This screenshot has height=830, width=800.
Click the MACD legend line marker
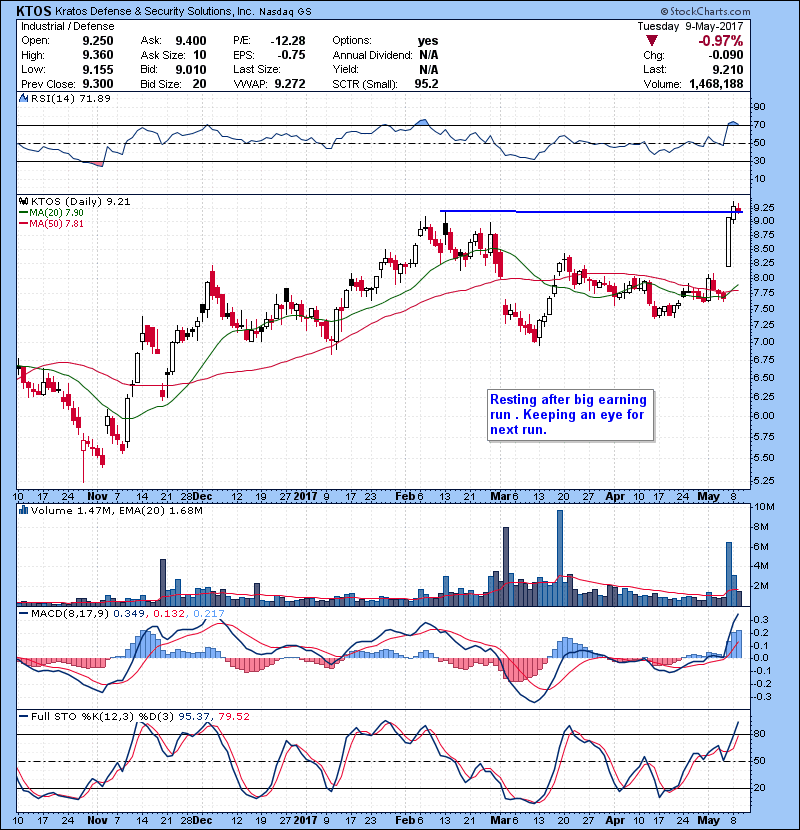[x=24, y=614]
